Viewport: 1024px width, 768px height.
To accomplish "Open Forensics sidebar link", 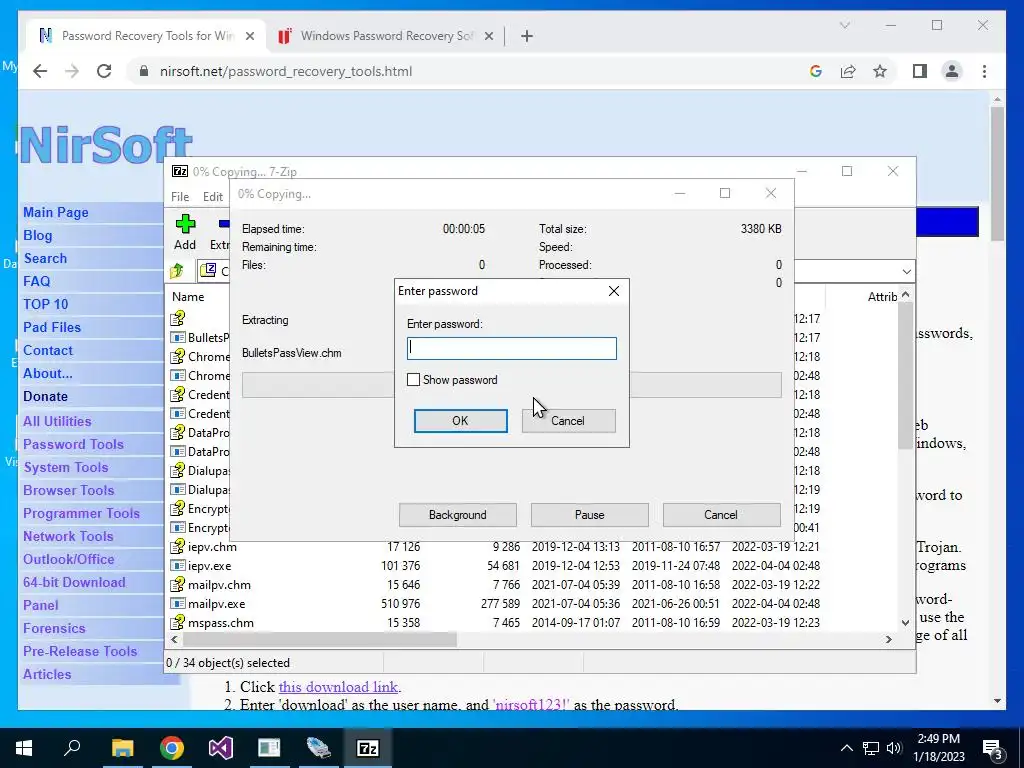I will pos(54,628).
